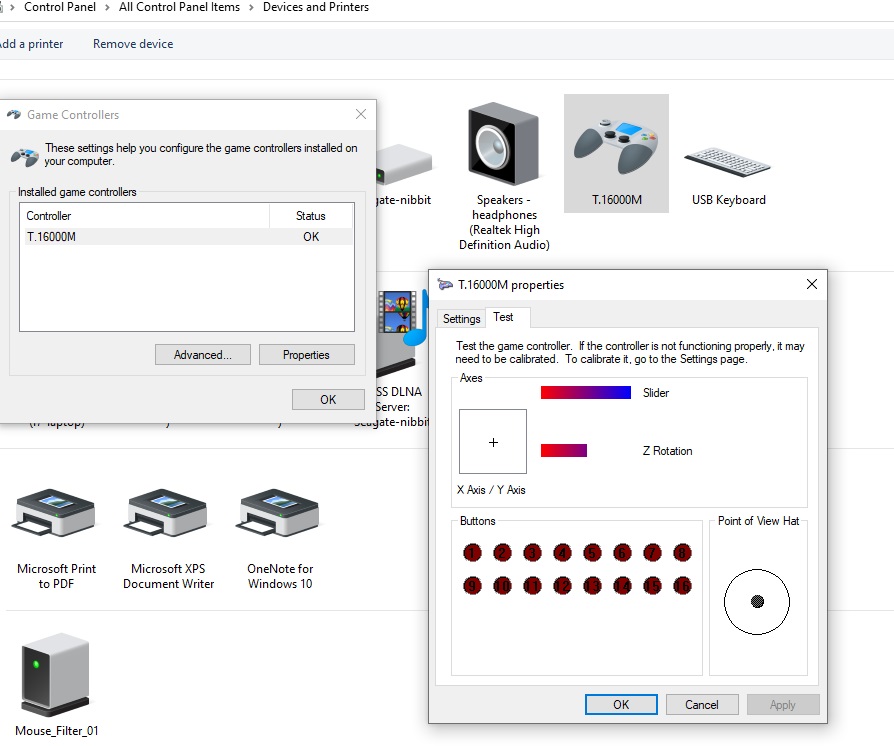Close the Game Controllers dialog

click(x=361, y=114)
